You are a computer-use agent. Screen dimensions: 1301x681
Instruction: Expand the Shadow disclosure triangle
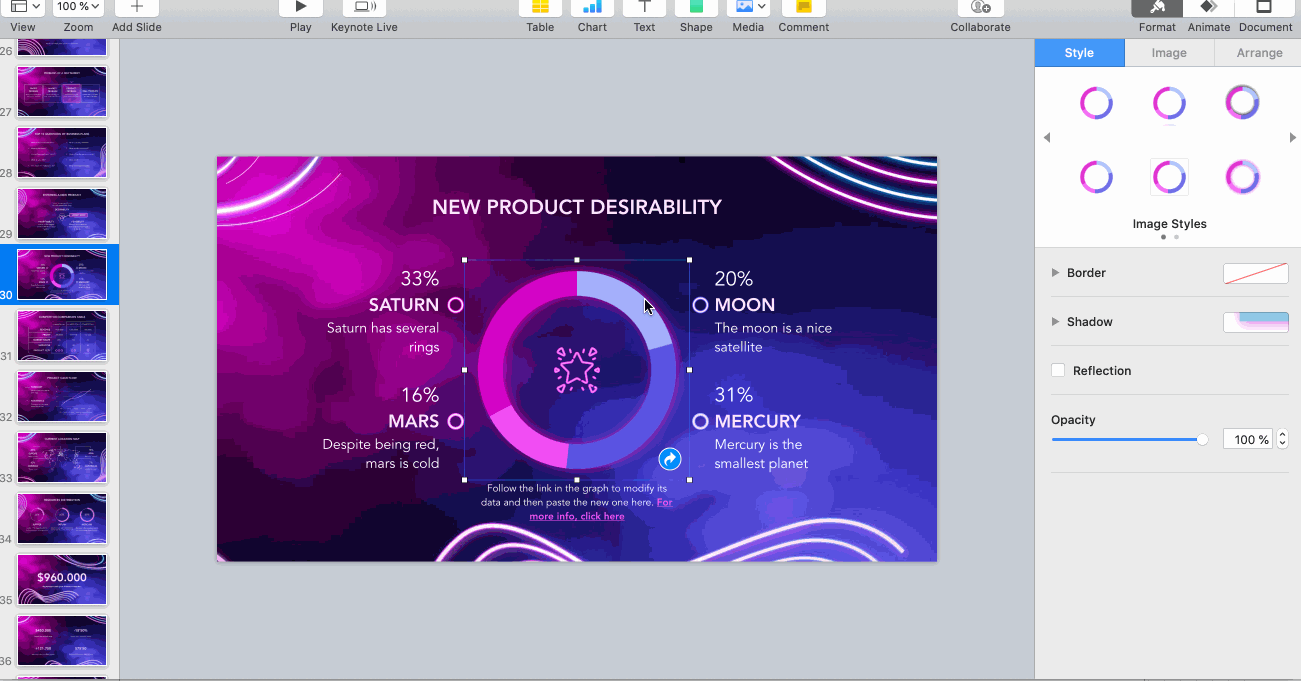(1055, 322)
